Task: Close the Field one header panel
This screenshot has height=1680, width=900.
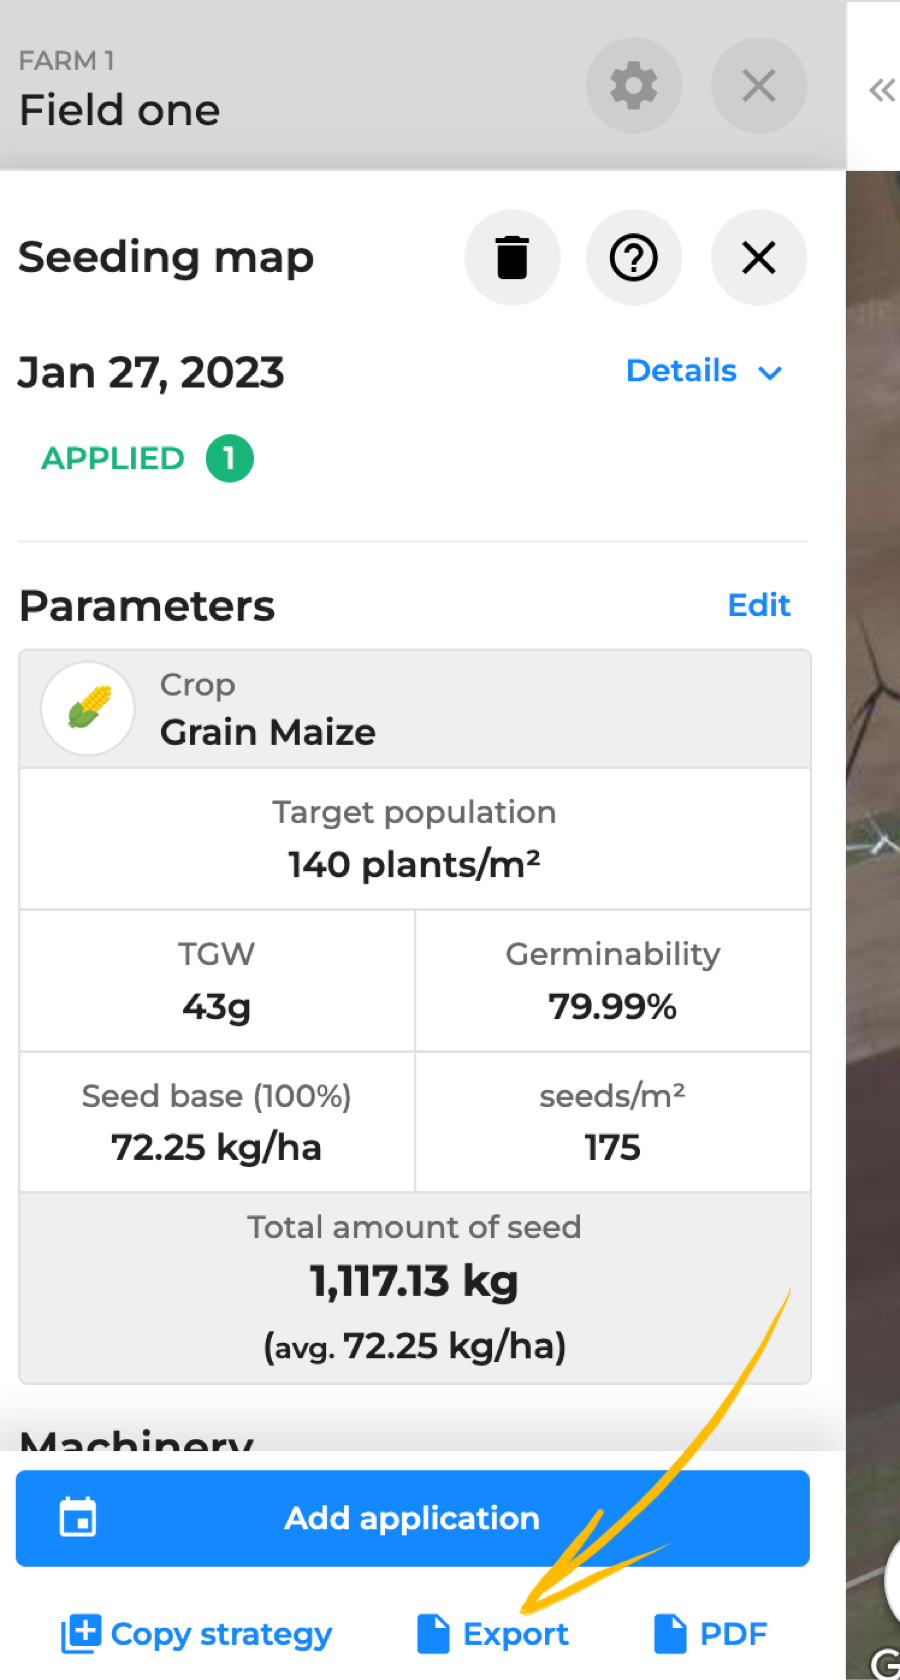Action: (758, 86)
